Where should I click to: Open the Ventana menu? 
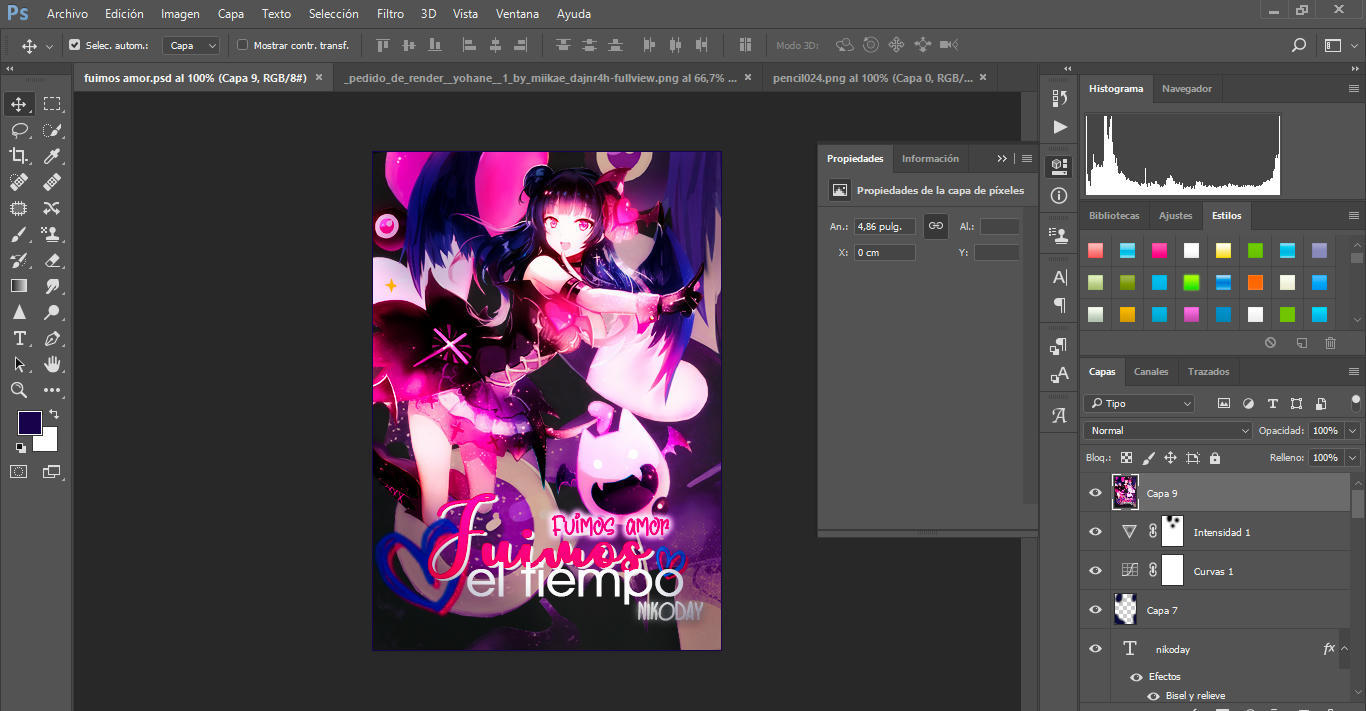point(518,14)
